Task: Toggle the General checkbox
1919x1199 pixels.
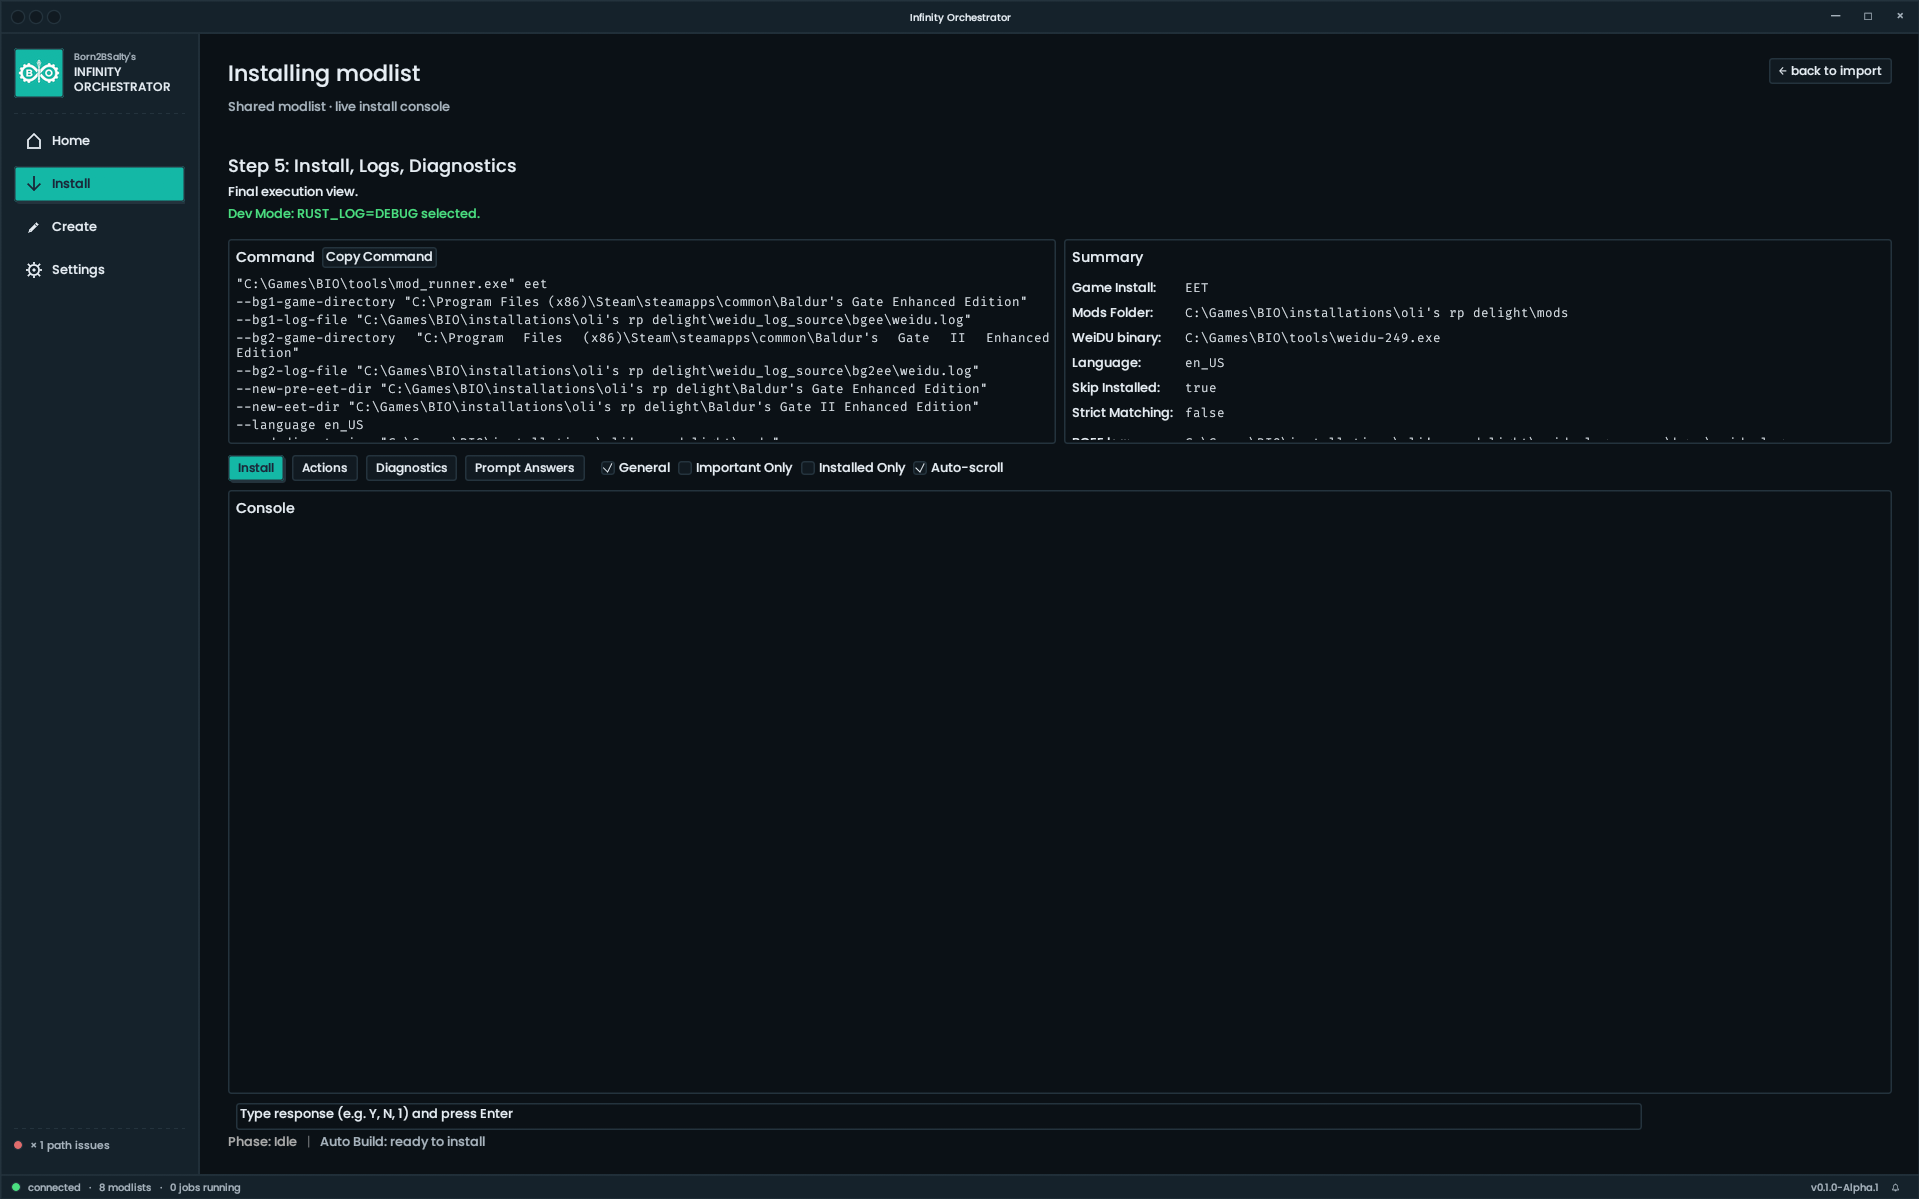Action: pyautogui.click(x=607, y=468)
